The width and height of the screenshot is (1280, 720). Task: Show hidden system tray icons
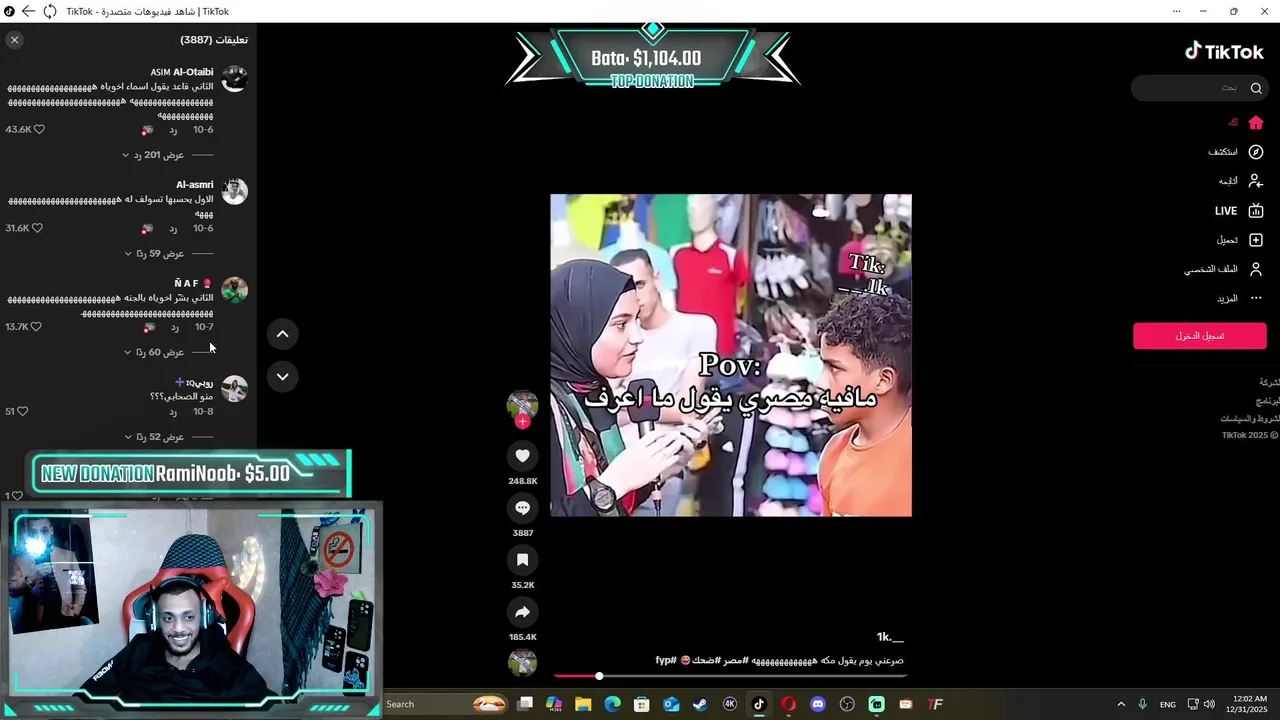pos(1121,704)
